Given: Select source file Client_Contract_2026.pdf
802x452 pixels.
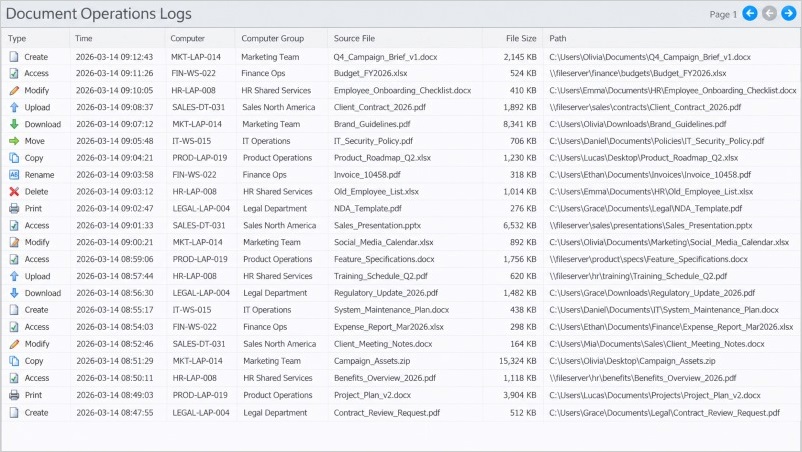Looking at the screenshot, I should coord(380,107).
